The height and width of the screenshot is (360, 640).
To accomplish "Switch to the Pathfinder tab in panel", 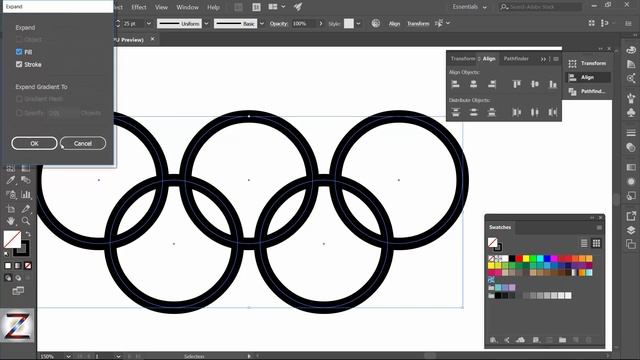I will pyautogui.click(x=516, y=59).
